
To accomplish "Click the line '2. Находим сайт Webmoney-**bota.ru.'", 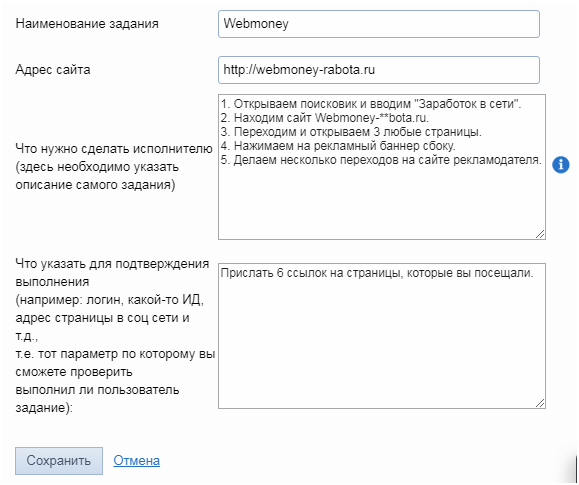I will tap(325, 118).
